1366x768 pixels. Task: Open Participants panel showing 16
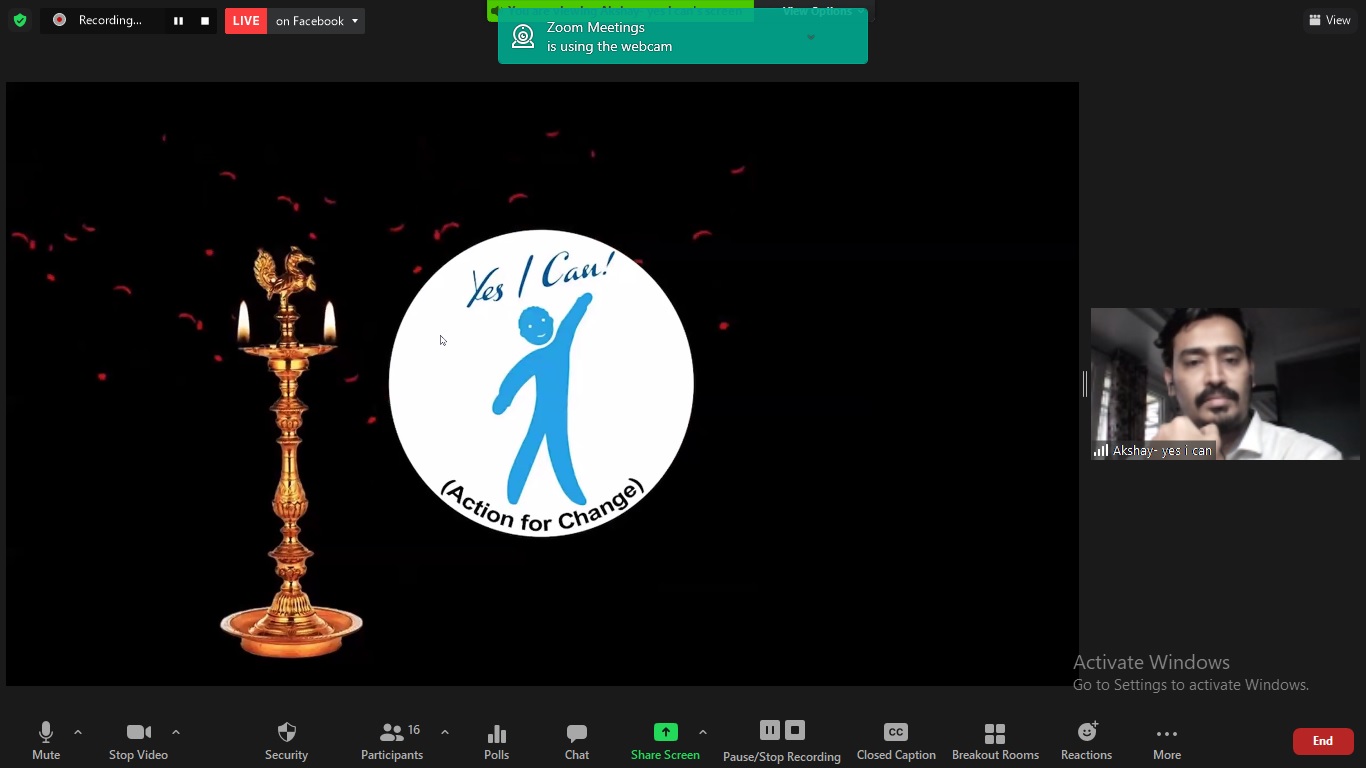[392, 741]
